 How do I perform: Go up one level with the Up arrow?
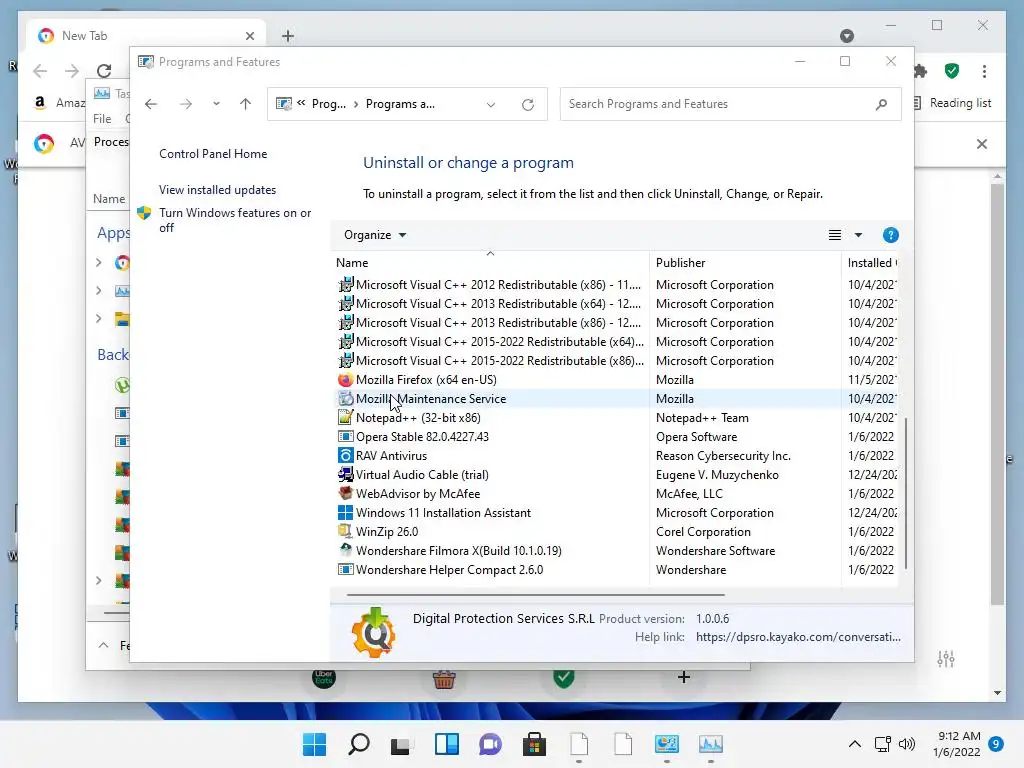tap(246, 104)
